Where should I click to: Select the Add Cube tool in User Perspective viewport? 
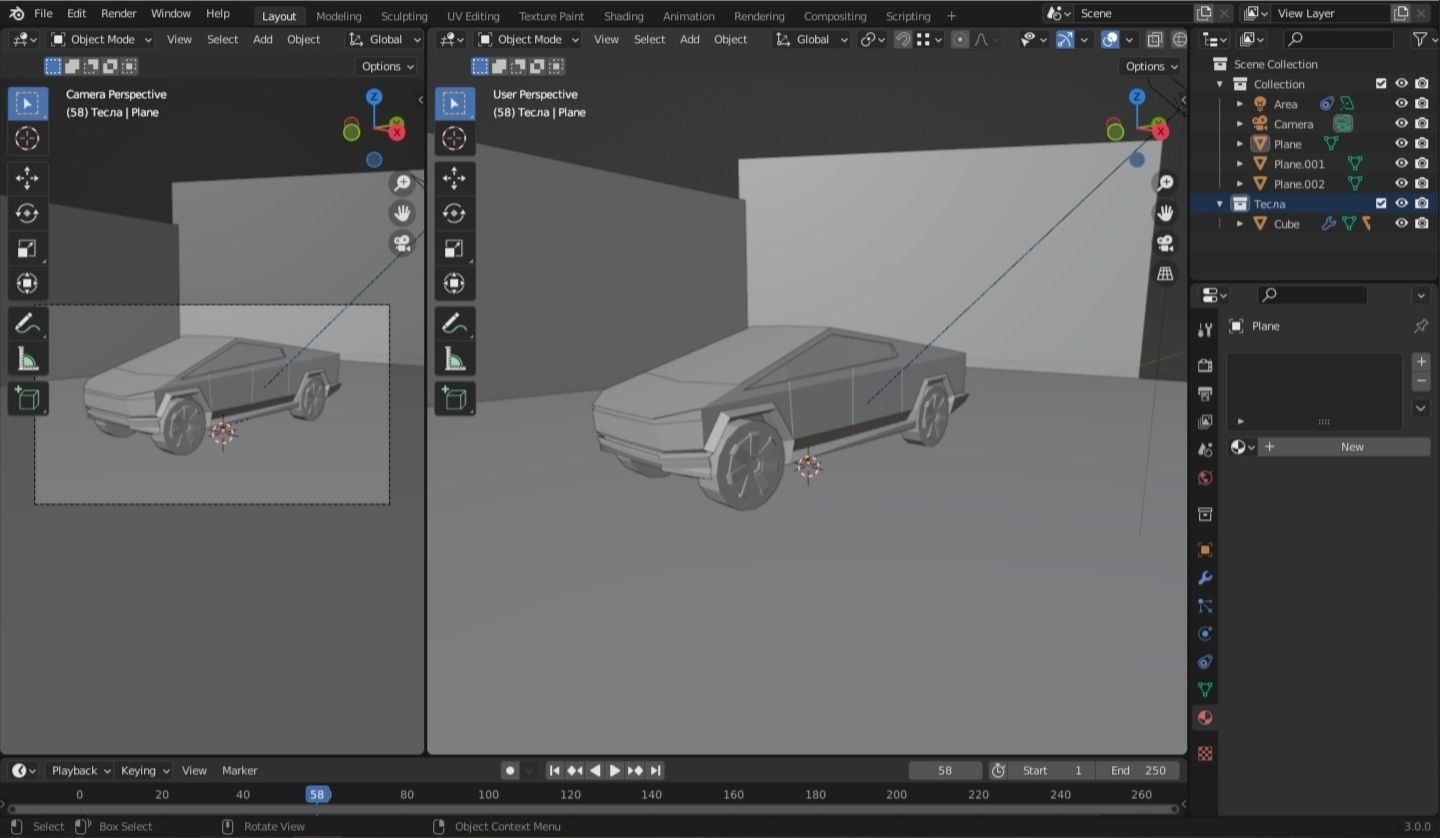click(x=454, y=399)
